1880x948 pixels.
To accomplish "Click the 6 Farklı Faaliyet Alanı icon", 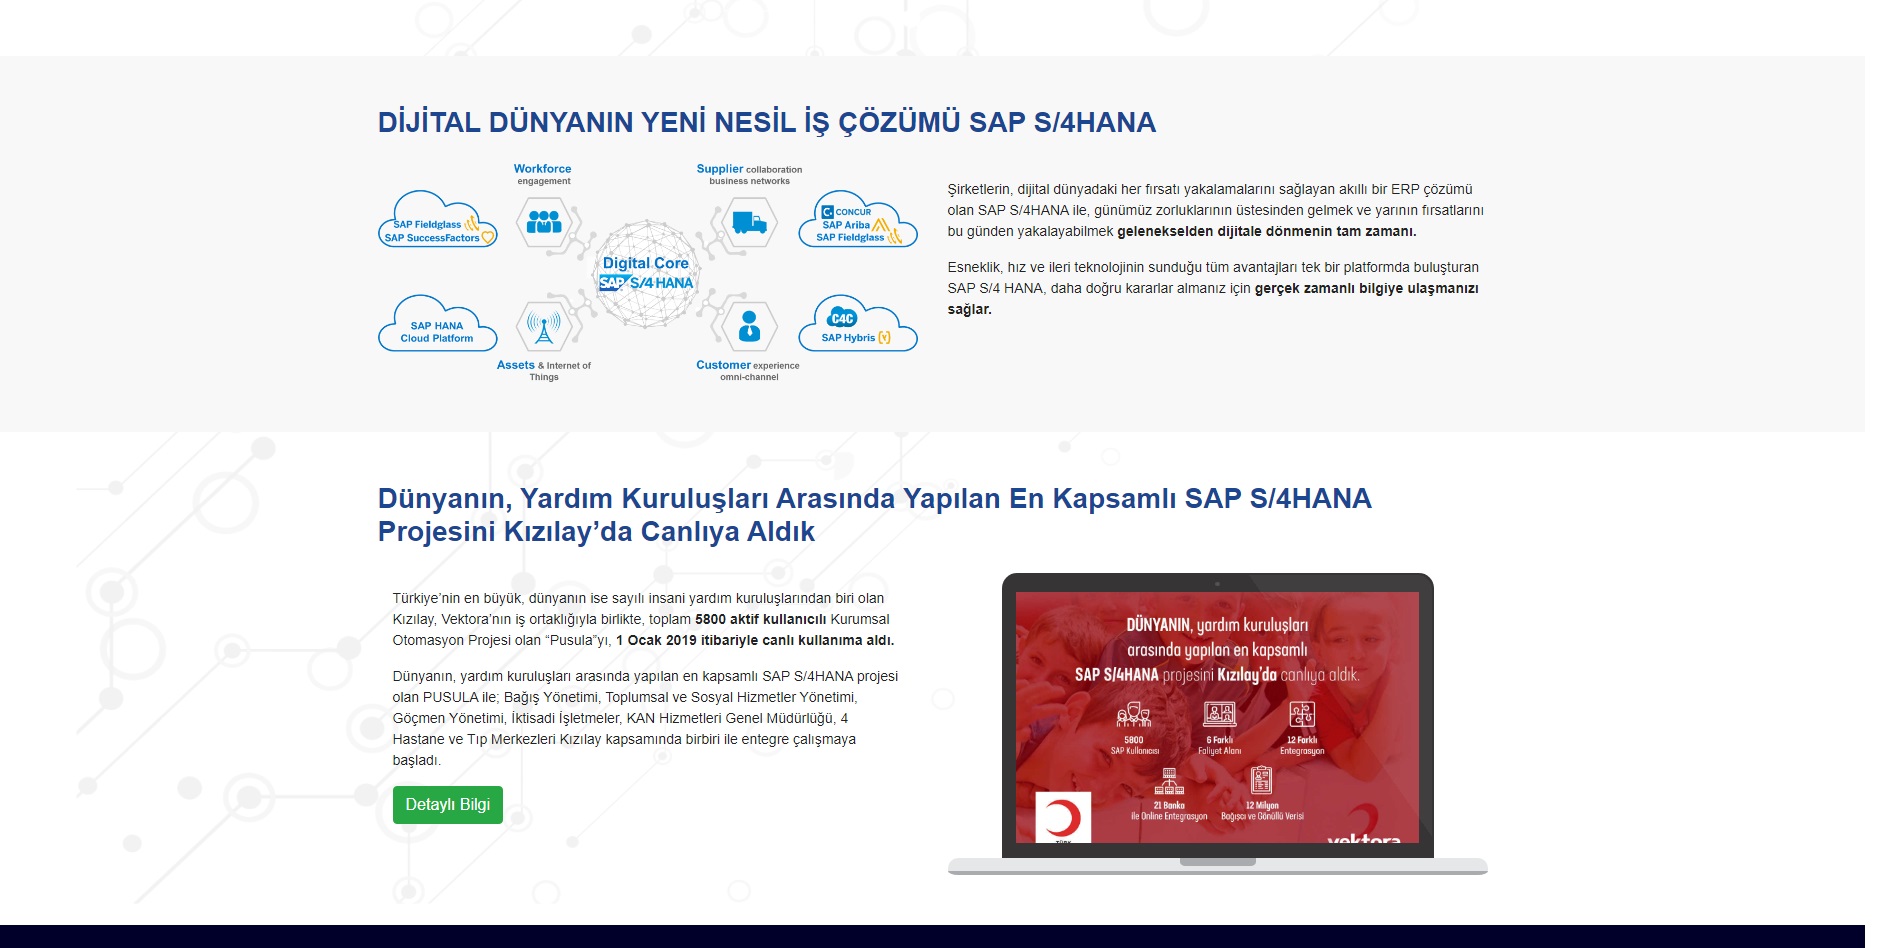I will pyautogui.click(x=1220, y=714).
